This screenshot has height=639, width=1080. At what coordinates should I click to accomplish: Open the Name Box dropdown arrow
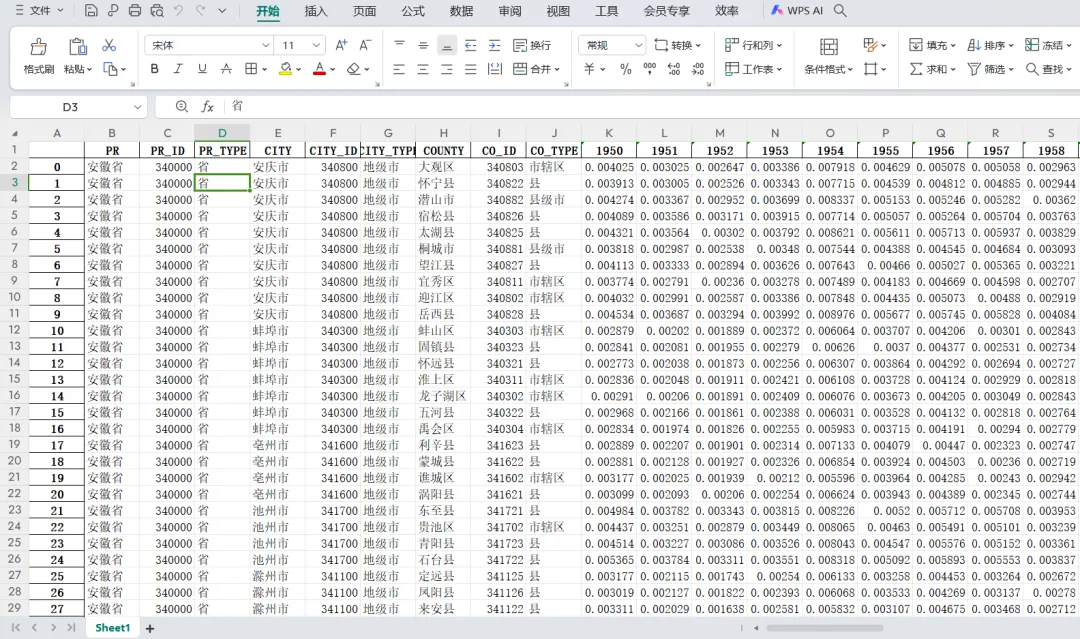[137, 107]
